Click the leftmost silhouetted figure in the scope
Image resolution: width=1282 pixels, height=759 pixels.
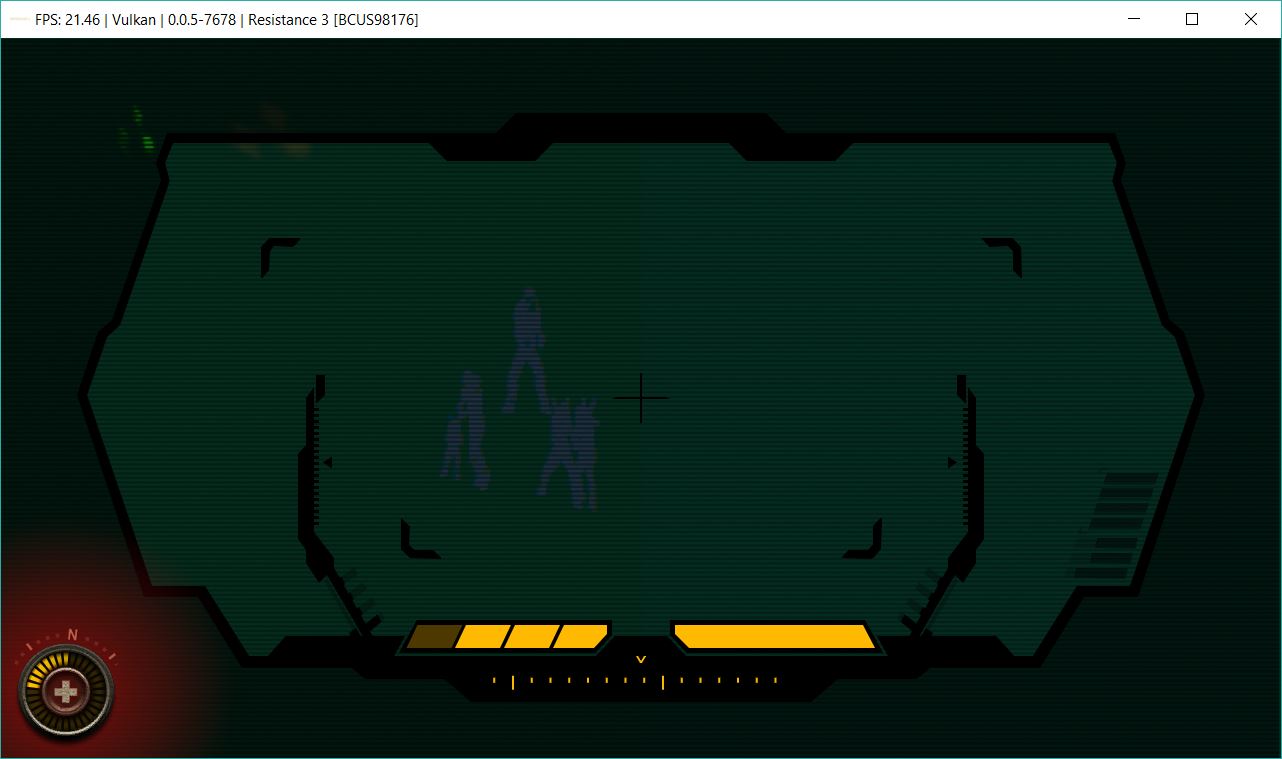click(x=466, y=430)
